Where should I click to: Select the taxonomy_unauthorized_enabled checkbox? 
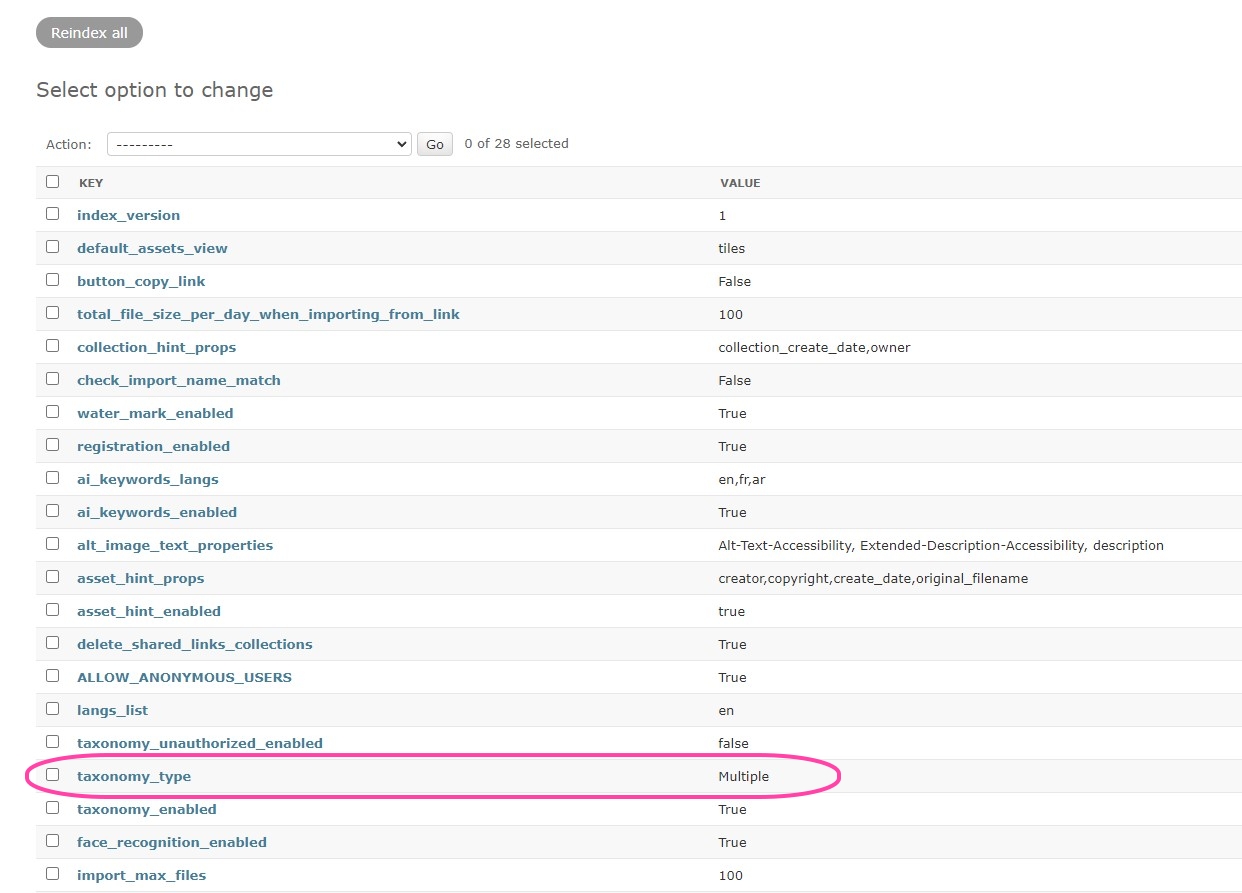click(52, 742)
